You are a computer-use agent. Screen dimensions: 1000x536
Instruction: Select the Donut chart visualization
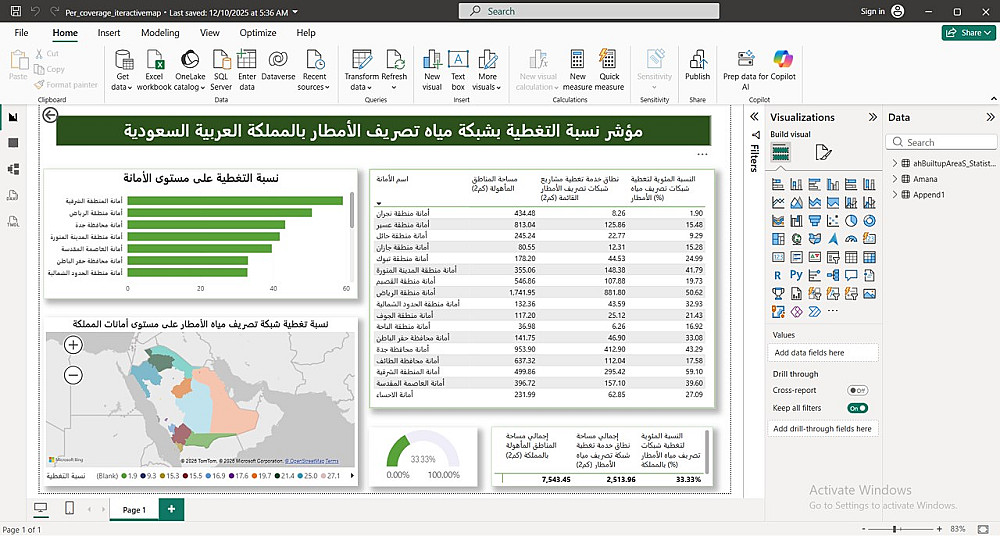tap(869, 221)
